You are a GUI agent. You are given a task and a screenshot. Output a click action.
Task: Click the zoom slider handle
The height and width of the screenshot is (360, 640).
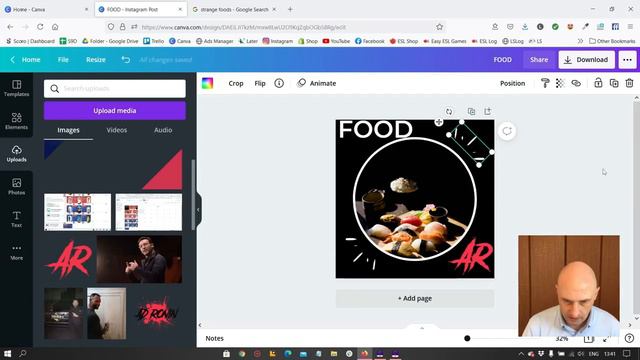pyautogui.click(x=467, y=338)
